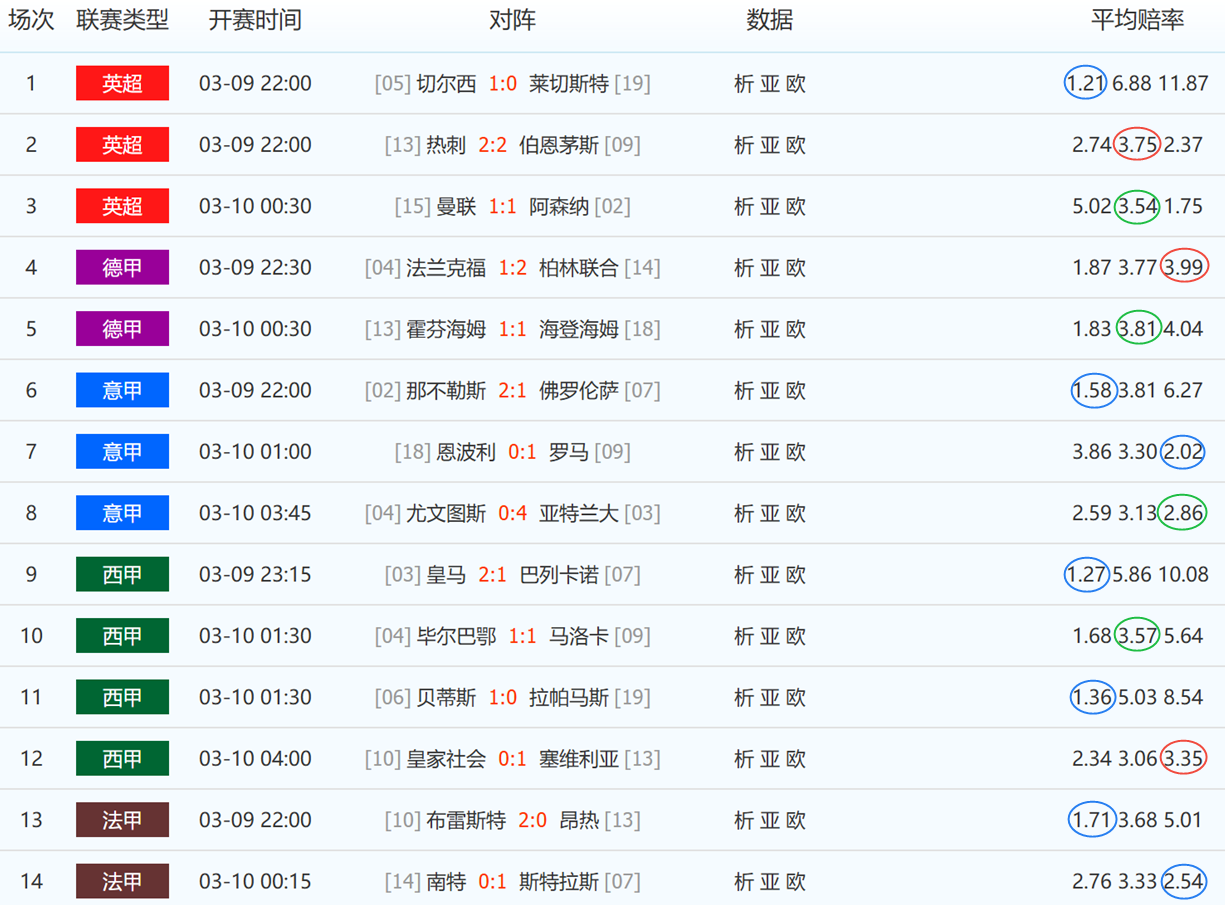Click the odds value 8.54

1183,697
